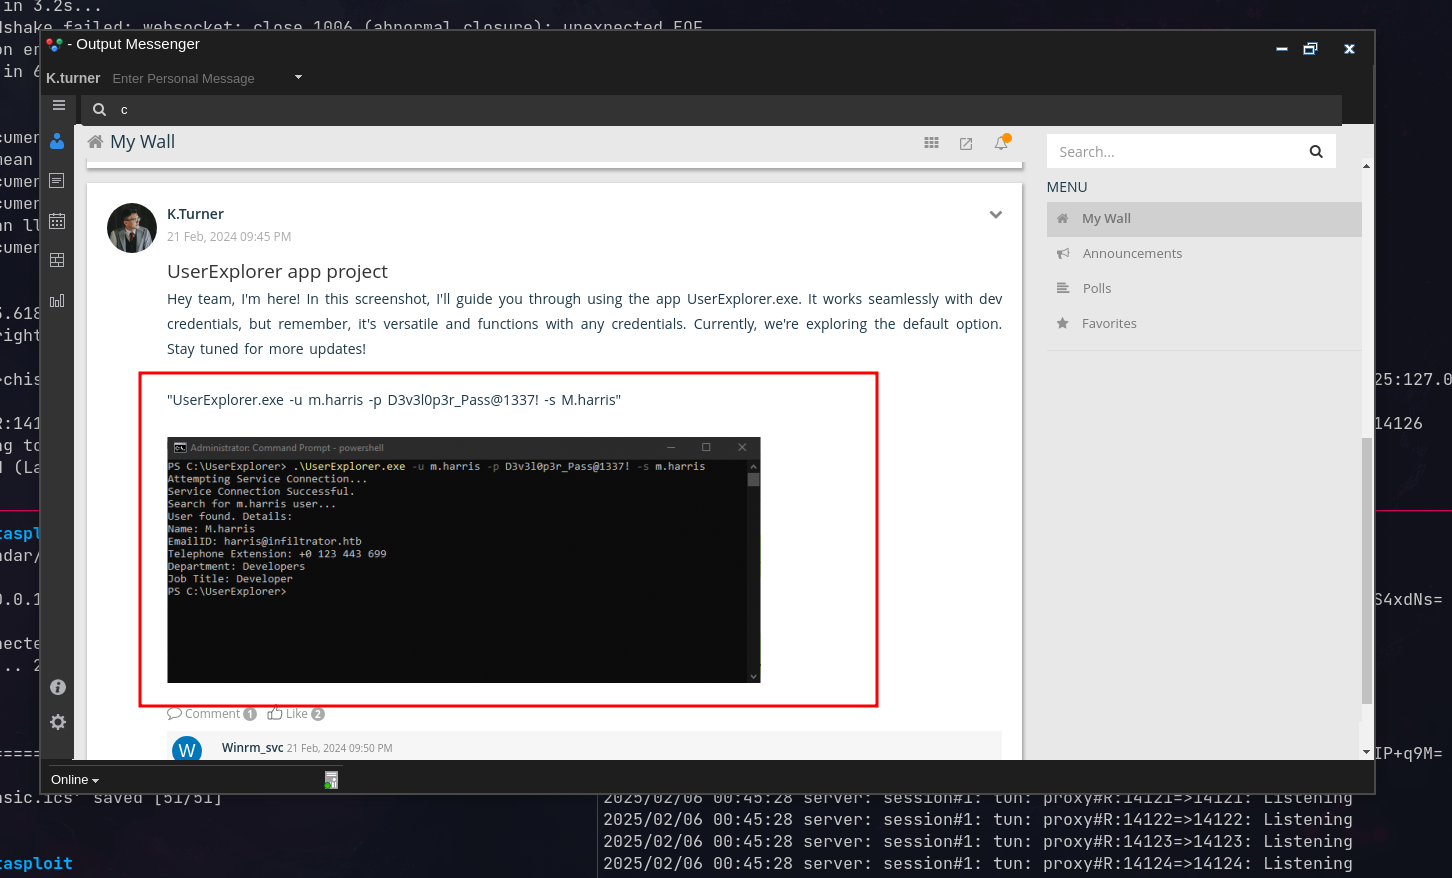Click the wall Search input field
Screen dimensions: 1452x878
coord(1175,152)
